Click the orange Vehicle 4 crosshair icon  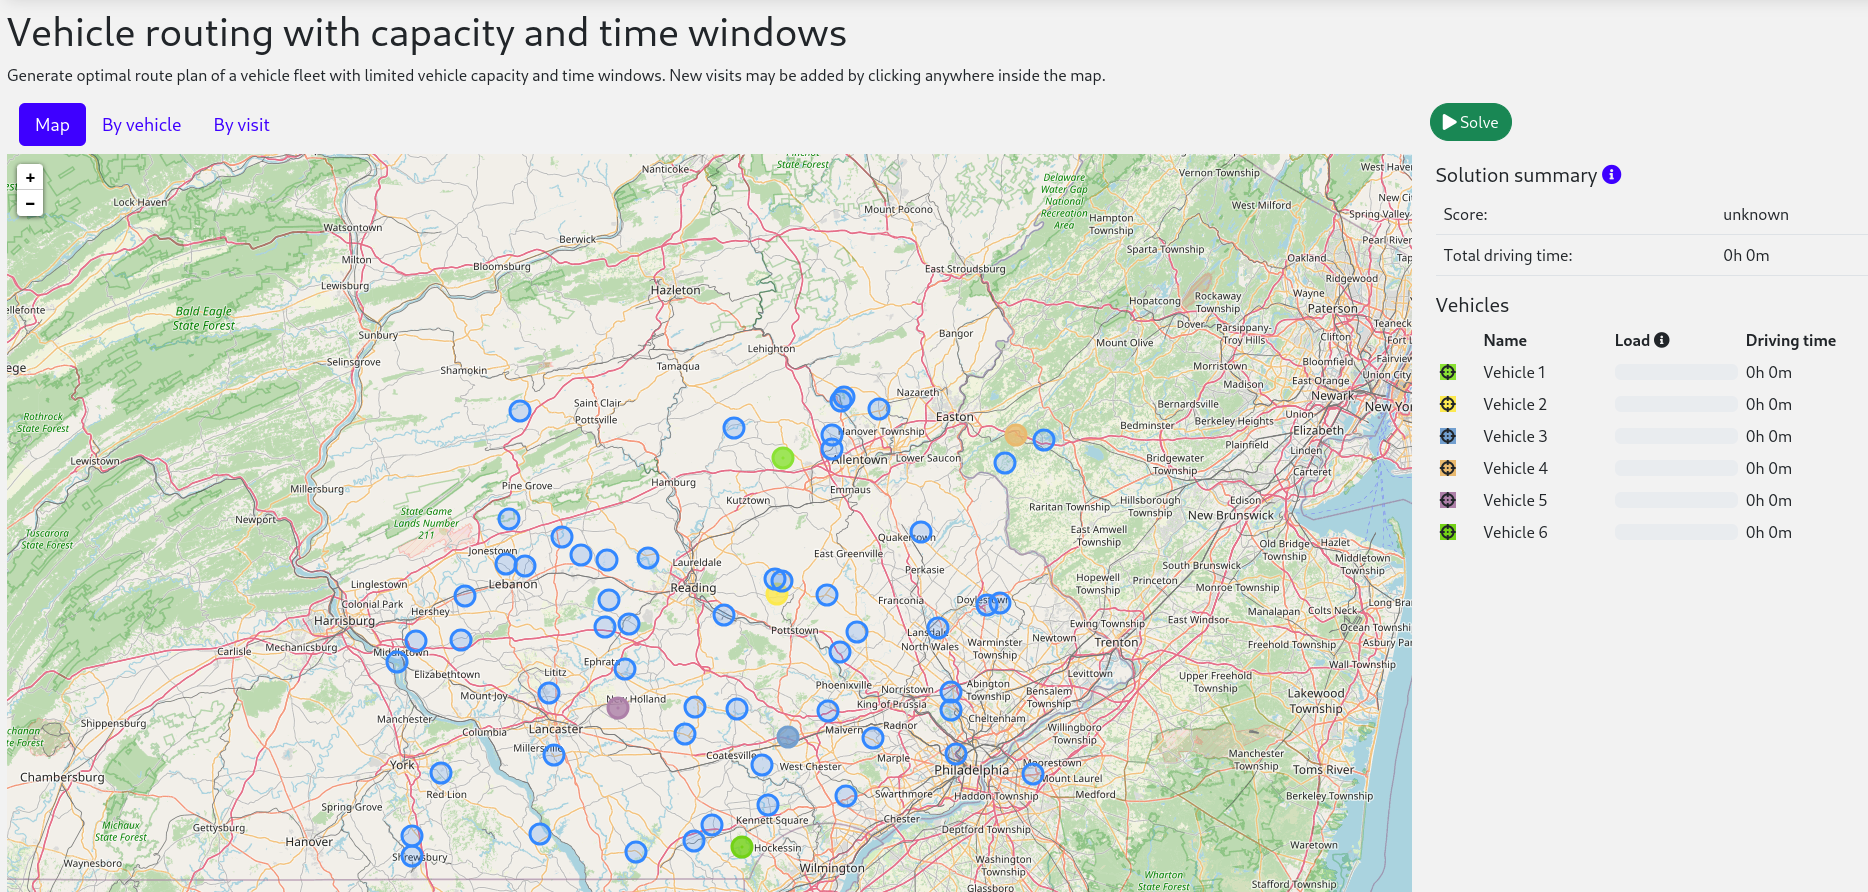click(x=1447, y=468)
